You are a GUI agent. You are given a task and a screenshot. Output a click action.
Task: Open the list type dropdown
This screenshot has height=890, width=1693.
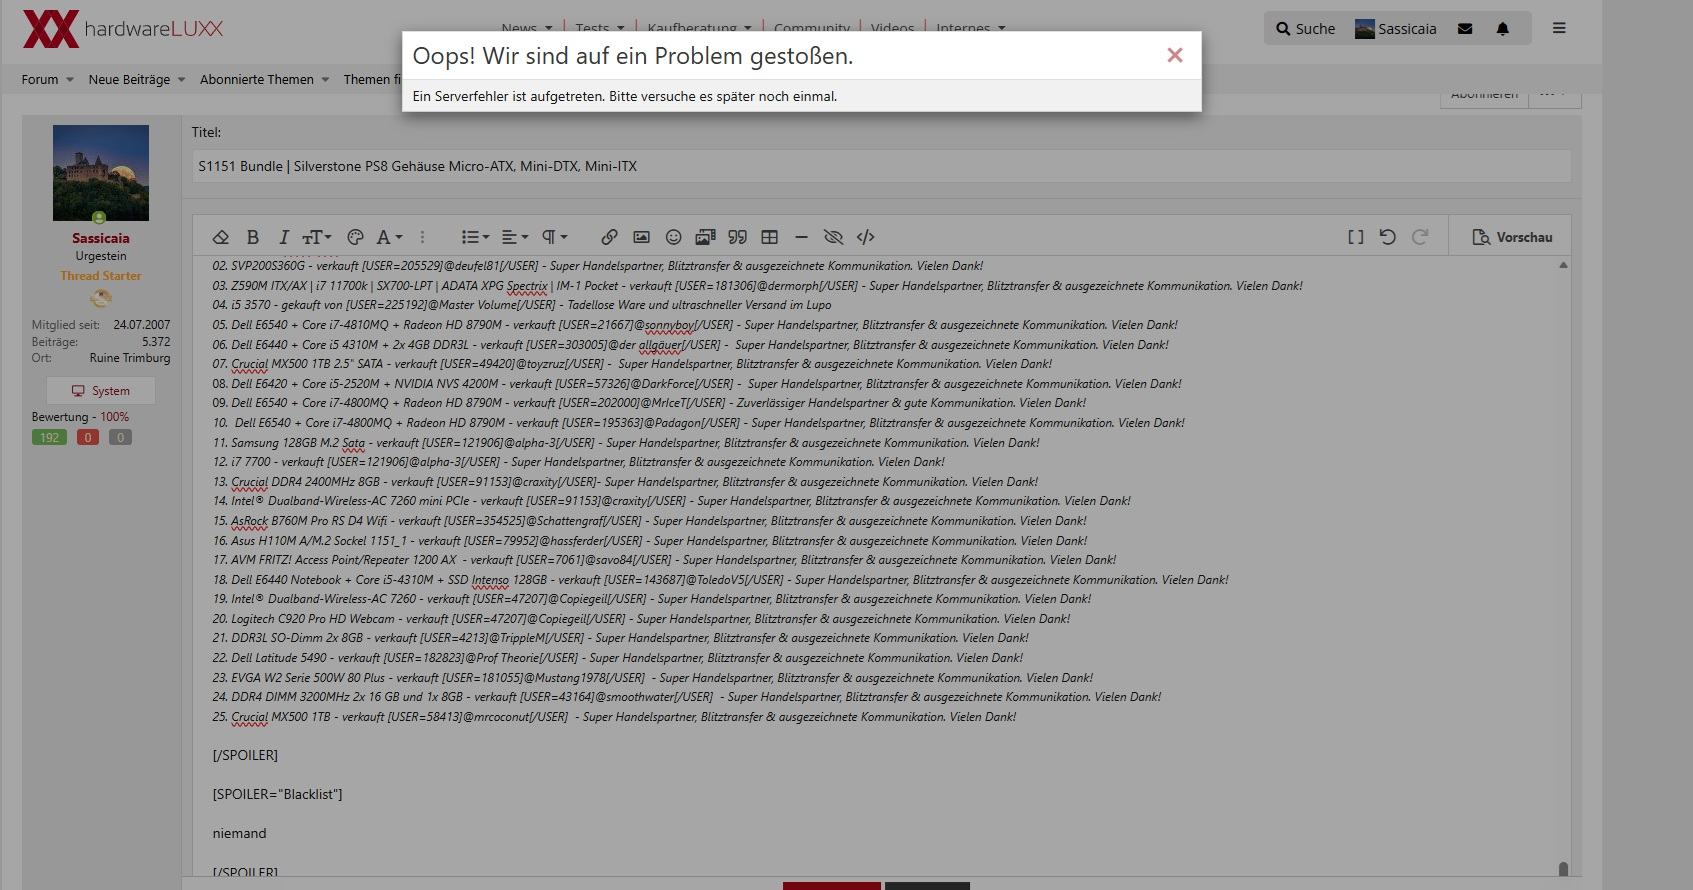coord(475,237)
